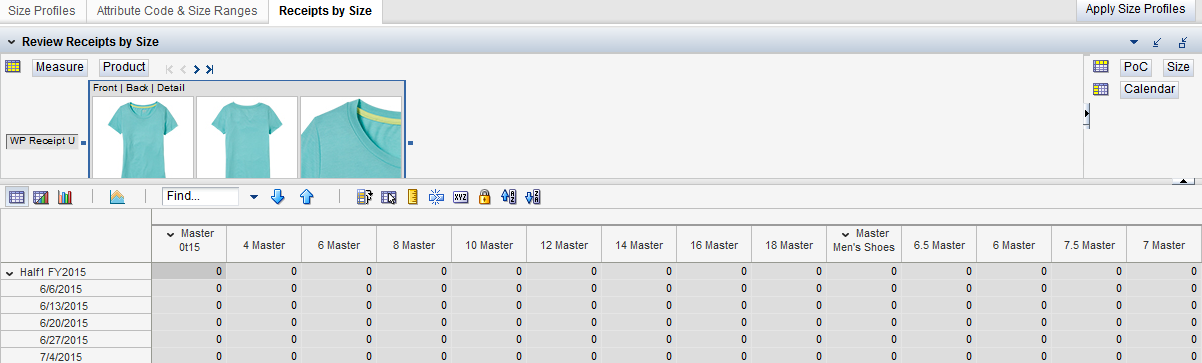Collapse the Master 0t15 column group

coord(171,234)
